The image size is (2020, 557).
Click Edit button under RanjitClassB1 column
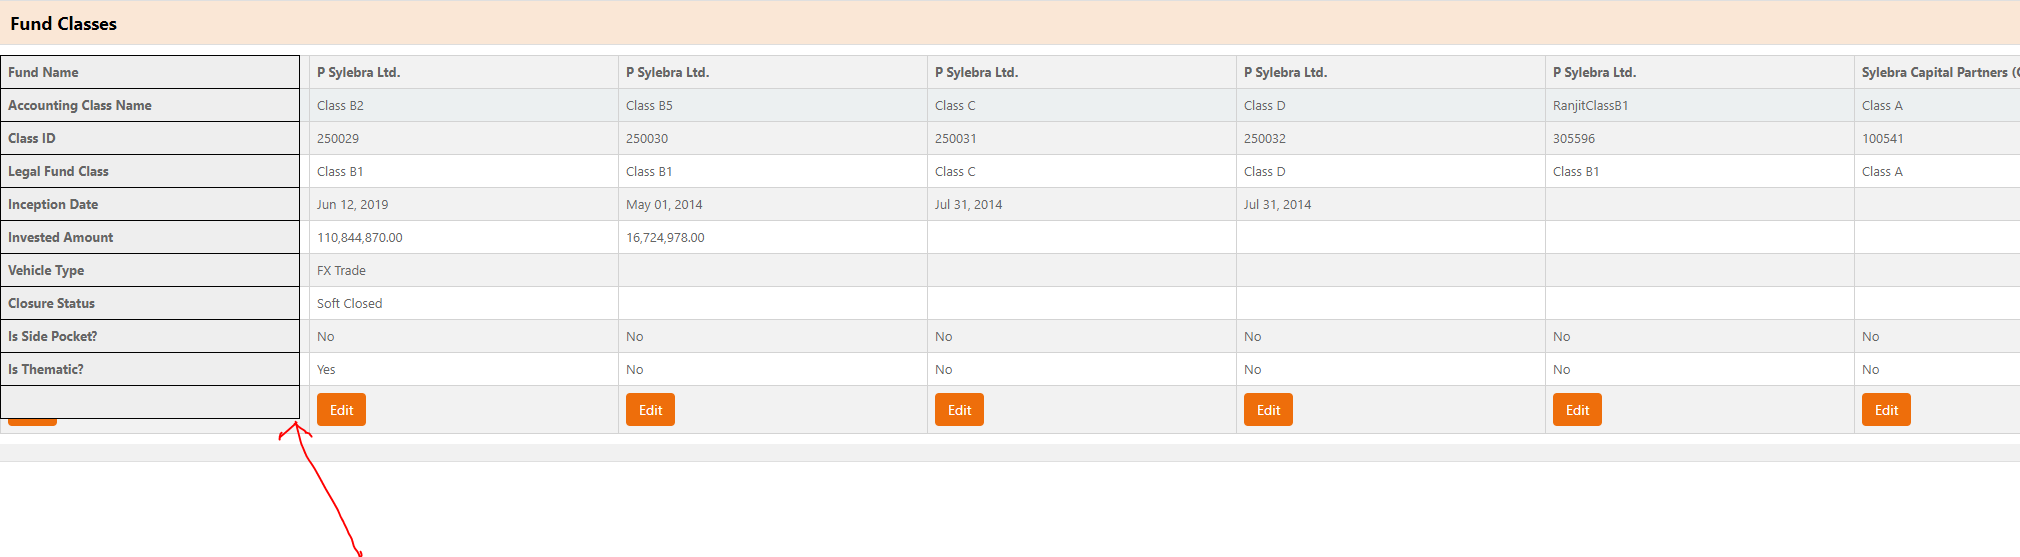pyautogui.click(x=1577, y=410)
